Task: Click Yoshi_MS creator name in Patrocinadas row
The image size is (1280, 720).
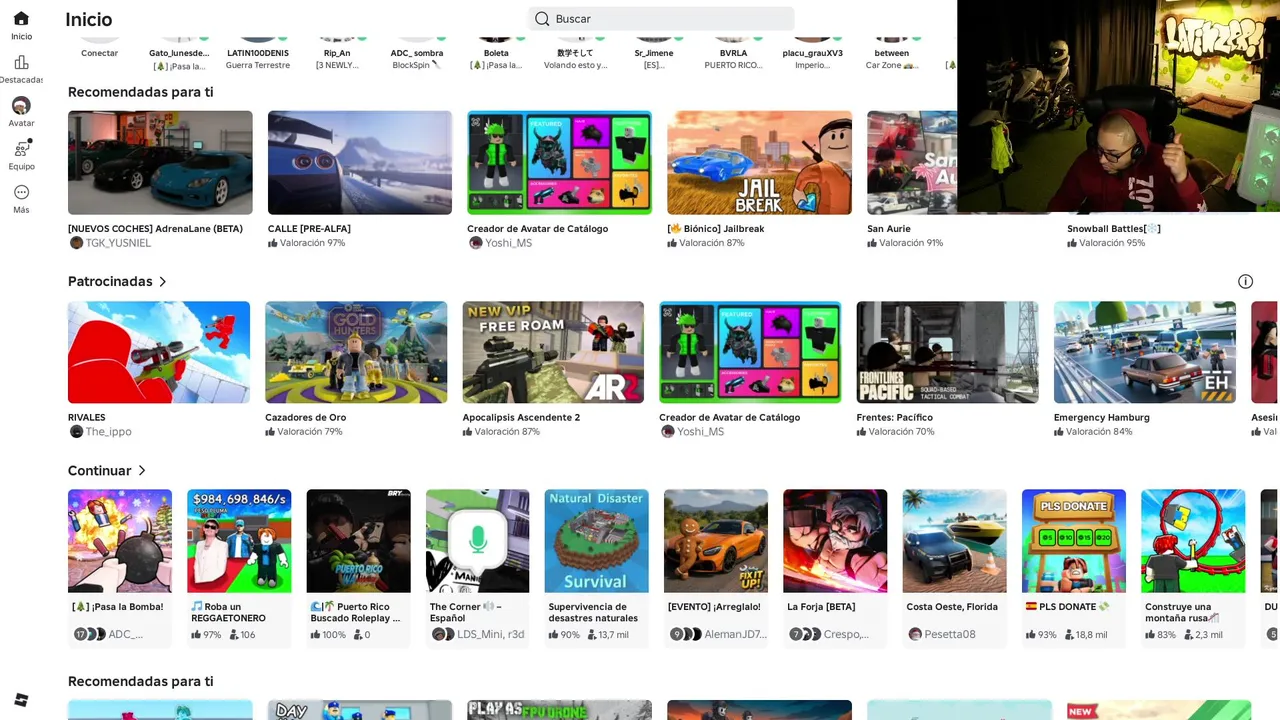Action: [x=701, y=432]
